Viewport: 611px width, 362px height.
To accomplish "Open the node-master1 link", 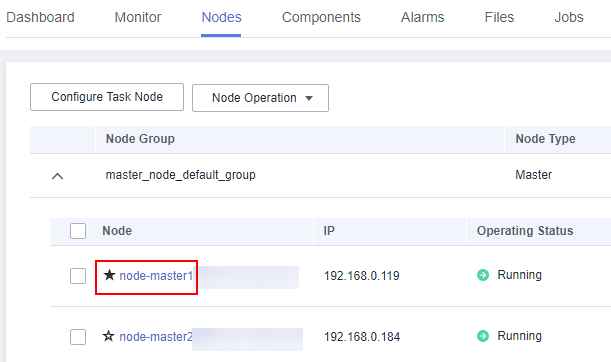I will click(156, 276).
